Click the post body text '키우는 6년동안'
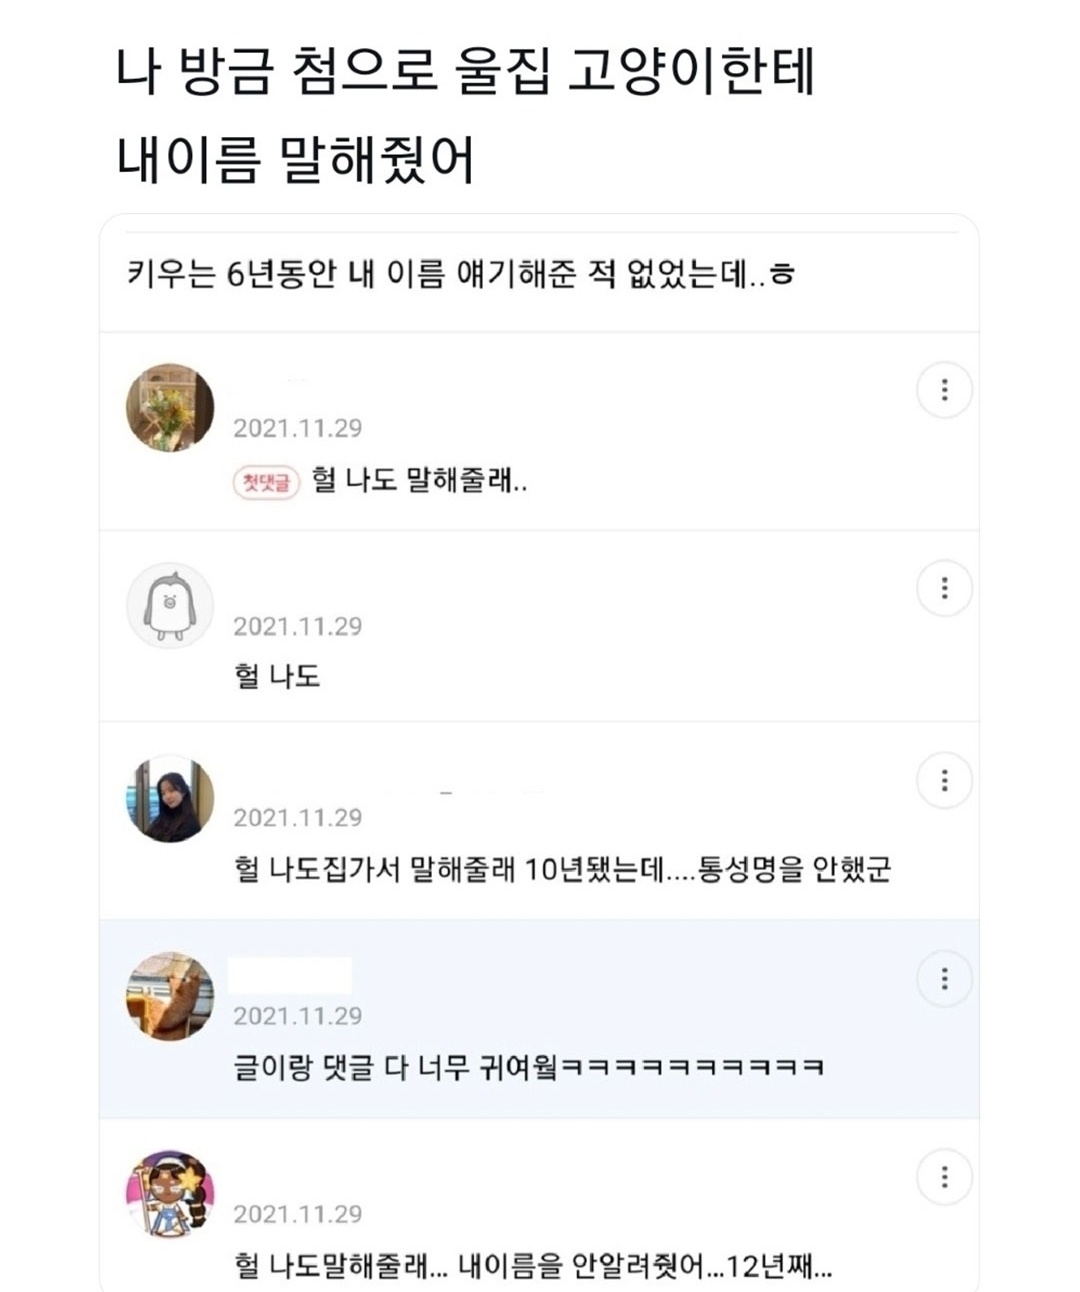 pos(460,273)
